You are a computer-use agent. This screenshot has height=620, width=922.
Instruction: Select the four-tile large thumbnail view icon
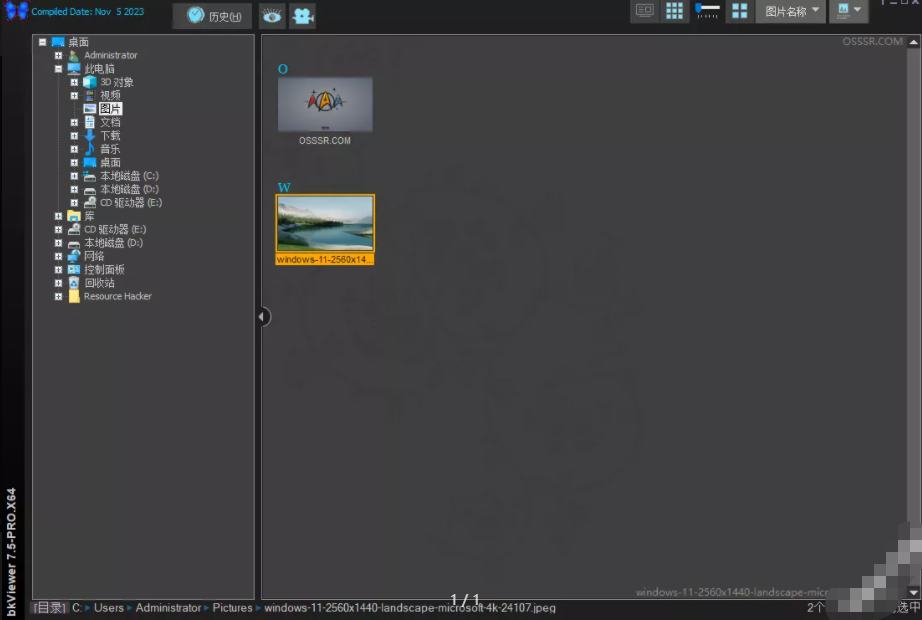740,11
